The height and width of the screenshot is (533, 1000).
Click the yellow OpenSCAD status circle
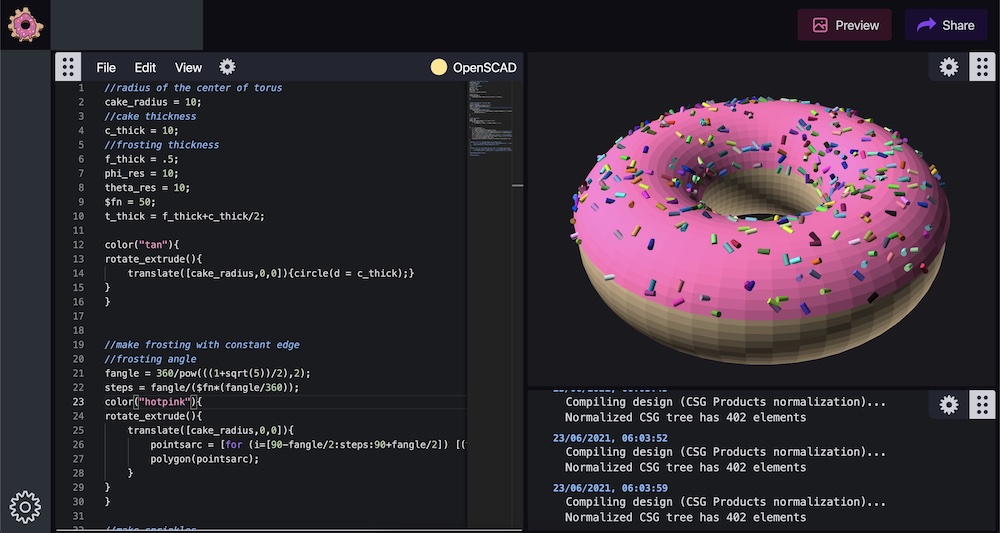(438, 67)
